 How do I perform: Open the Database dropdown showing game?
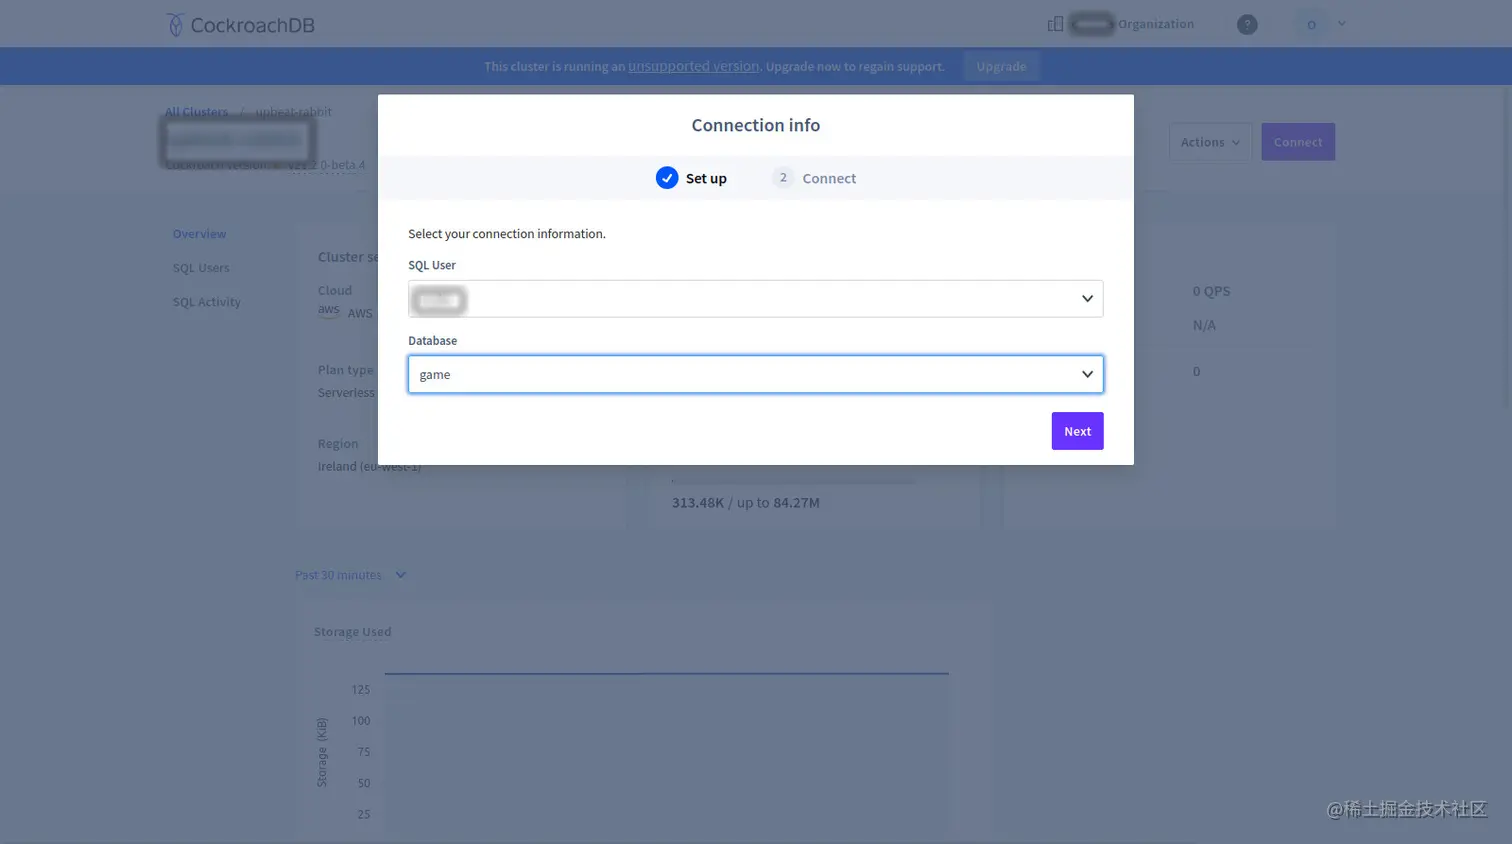tap(755, 374)
